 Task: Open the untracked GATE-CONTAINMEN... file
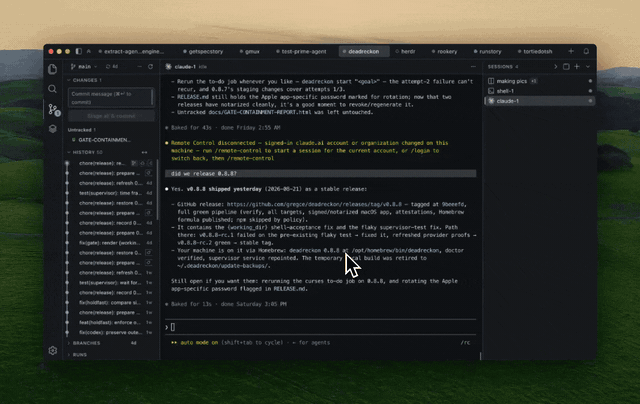104,140
